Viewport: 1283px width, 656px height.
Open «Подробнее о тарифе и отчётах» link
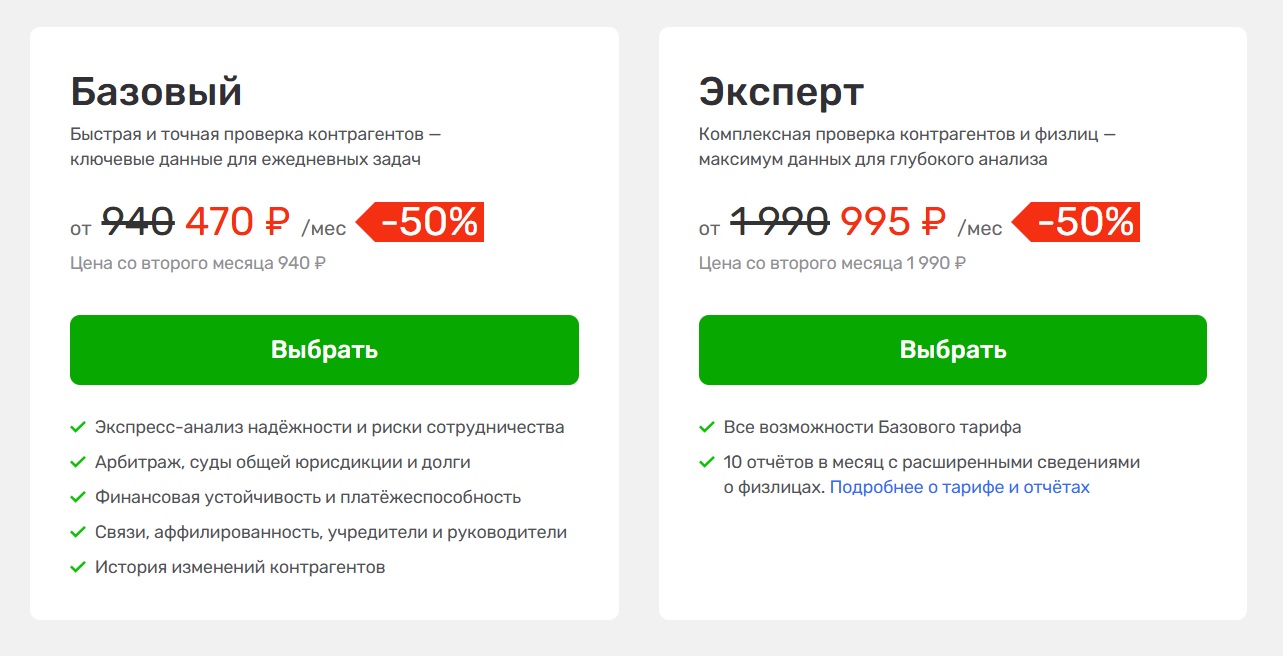coord(962,487)
